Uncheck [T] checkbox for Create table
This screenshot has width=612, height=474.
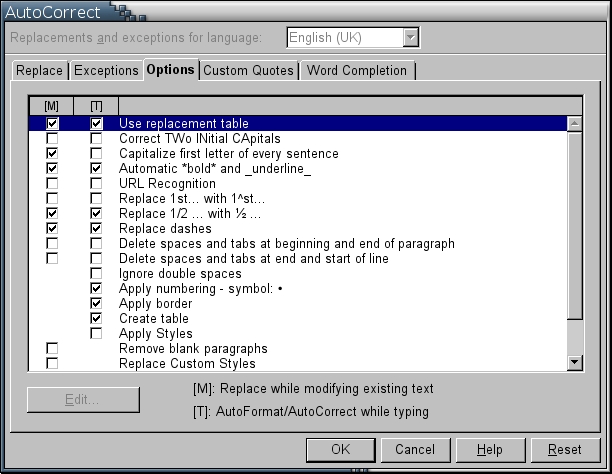[x=97, y=319]
